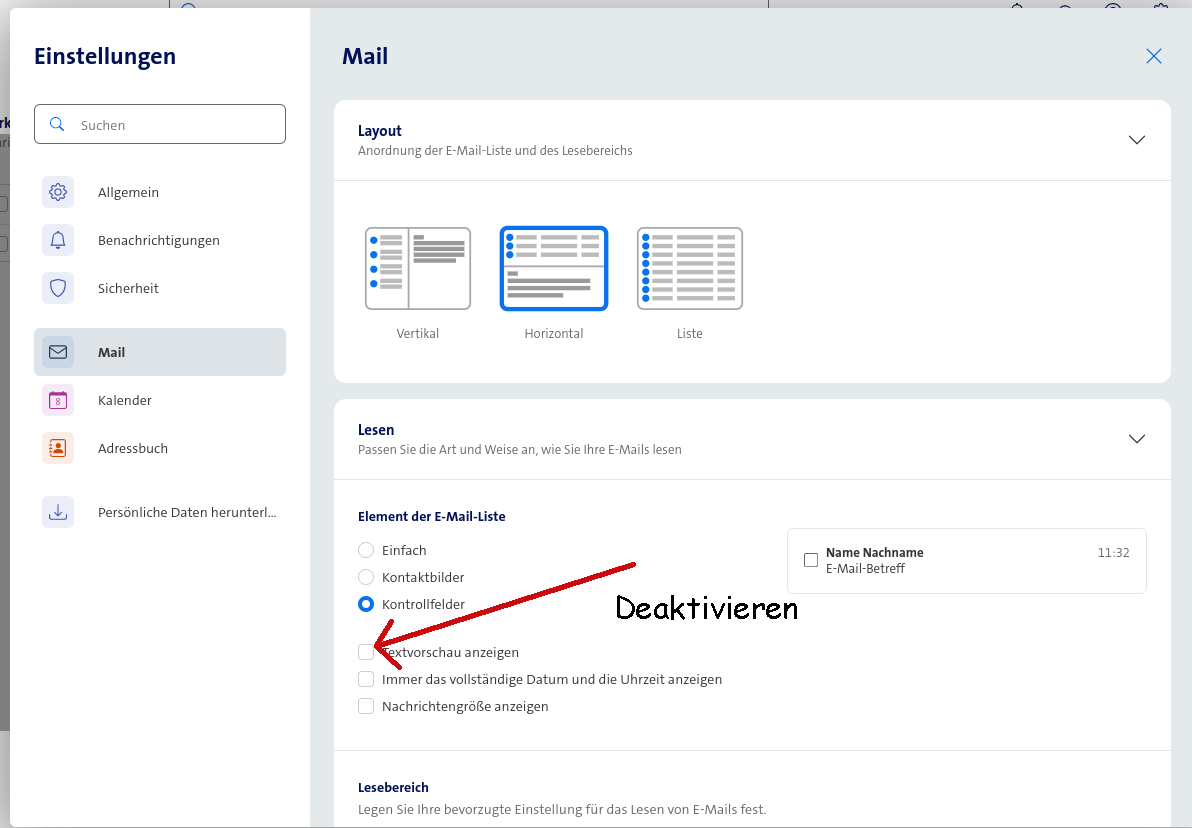Click the download icon for personal data
Viewport: 1192px width, 828px height.
pos(58,512)
